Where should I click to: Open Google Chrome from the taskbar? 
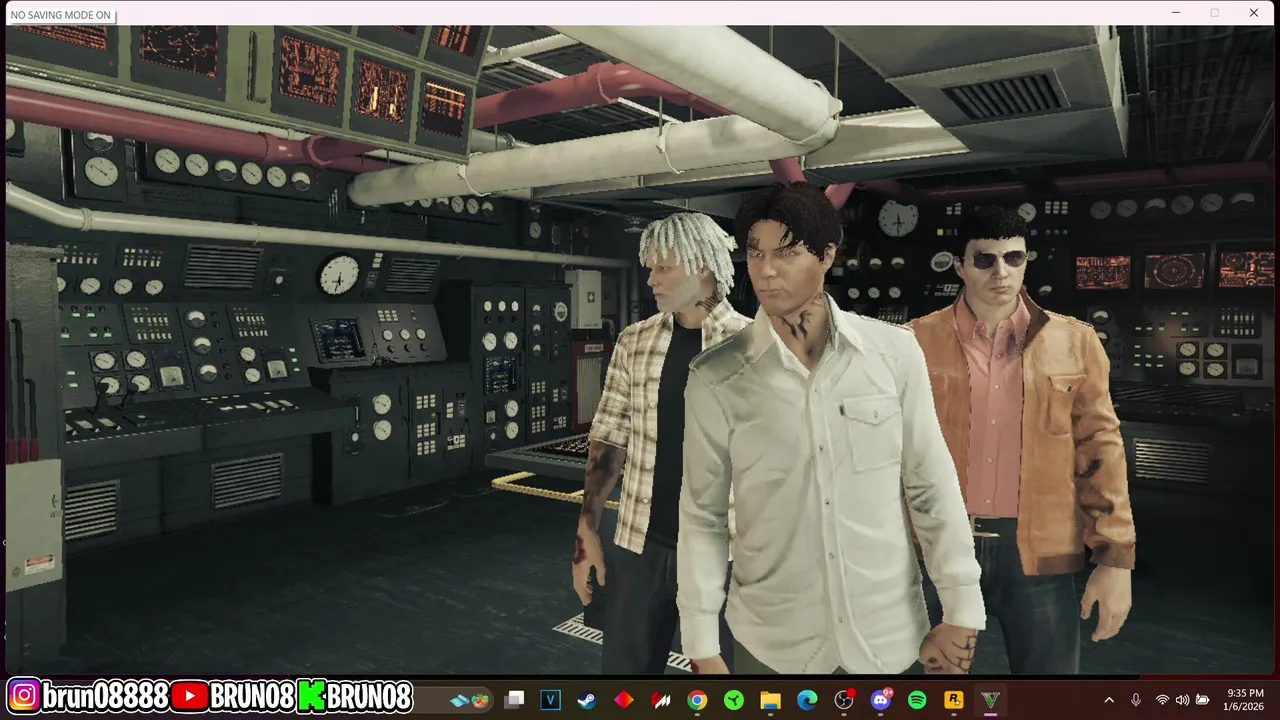tap(697, 700)
